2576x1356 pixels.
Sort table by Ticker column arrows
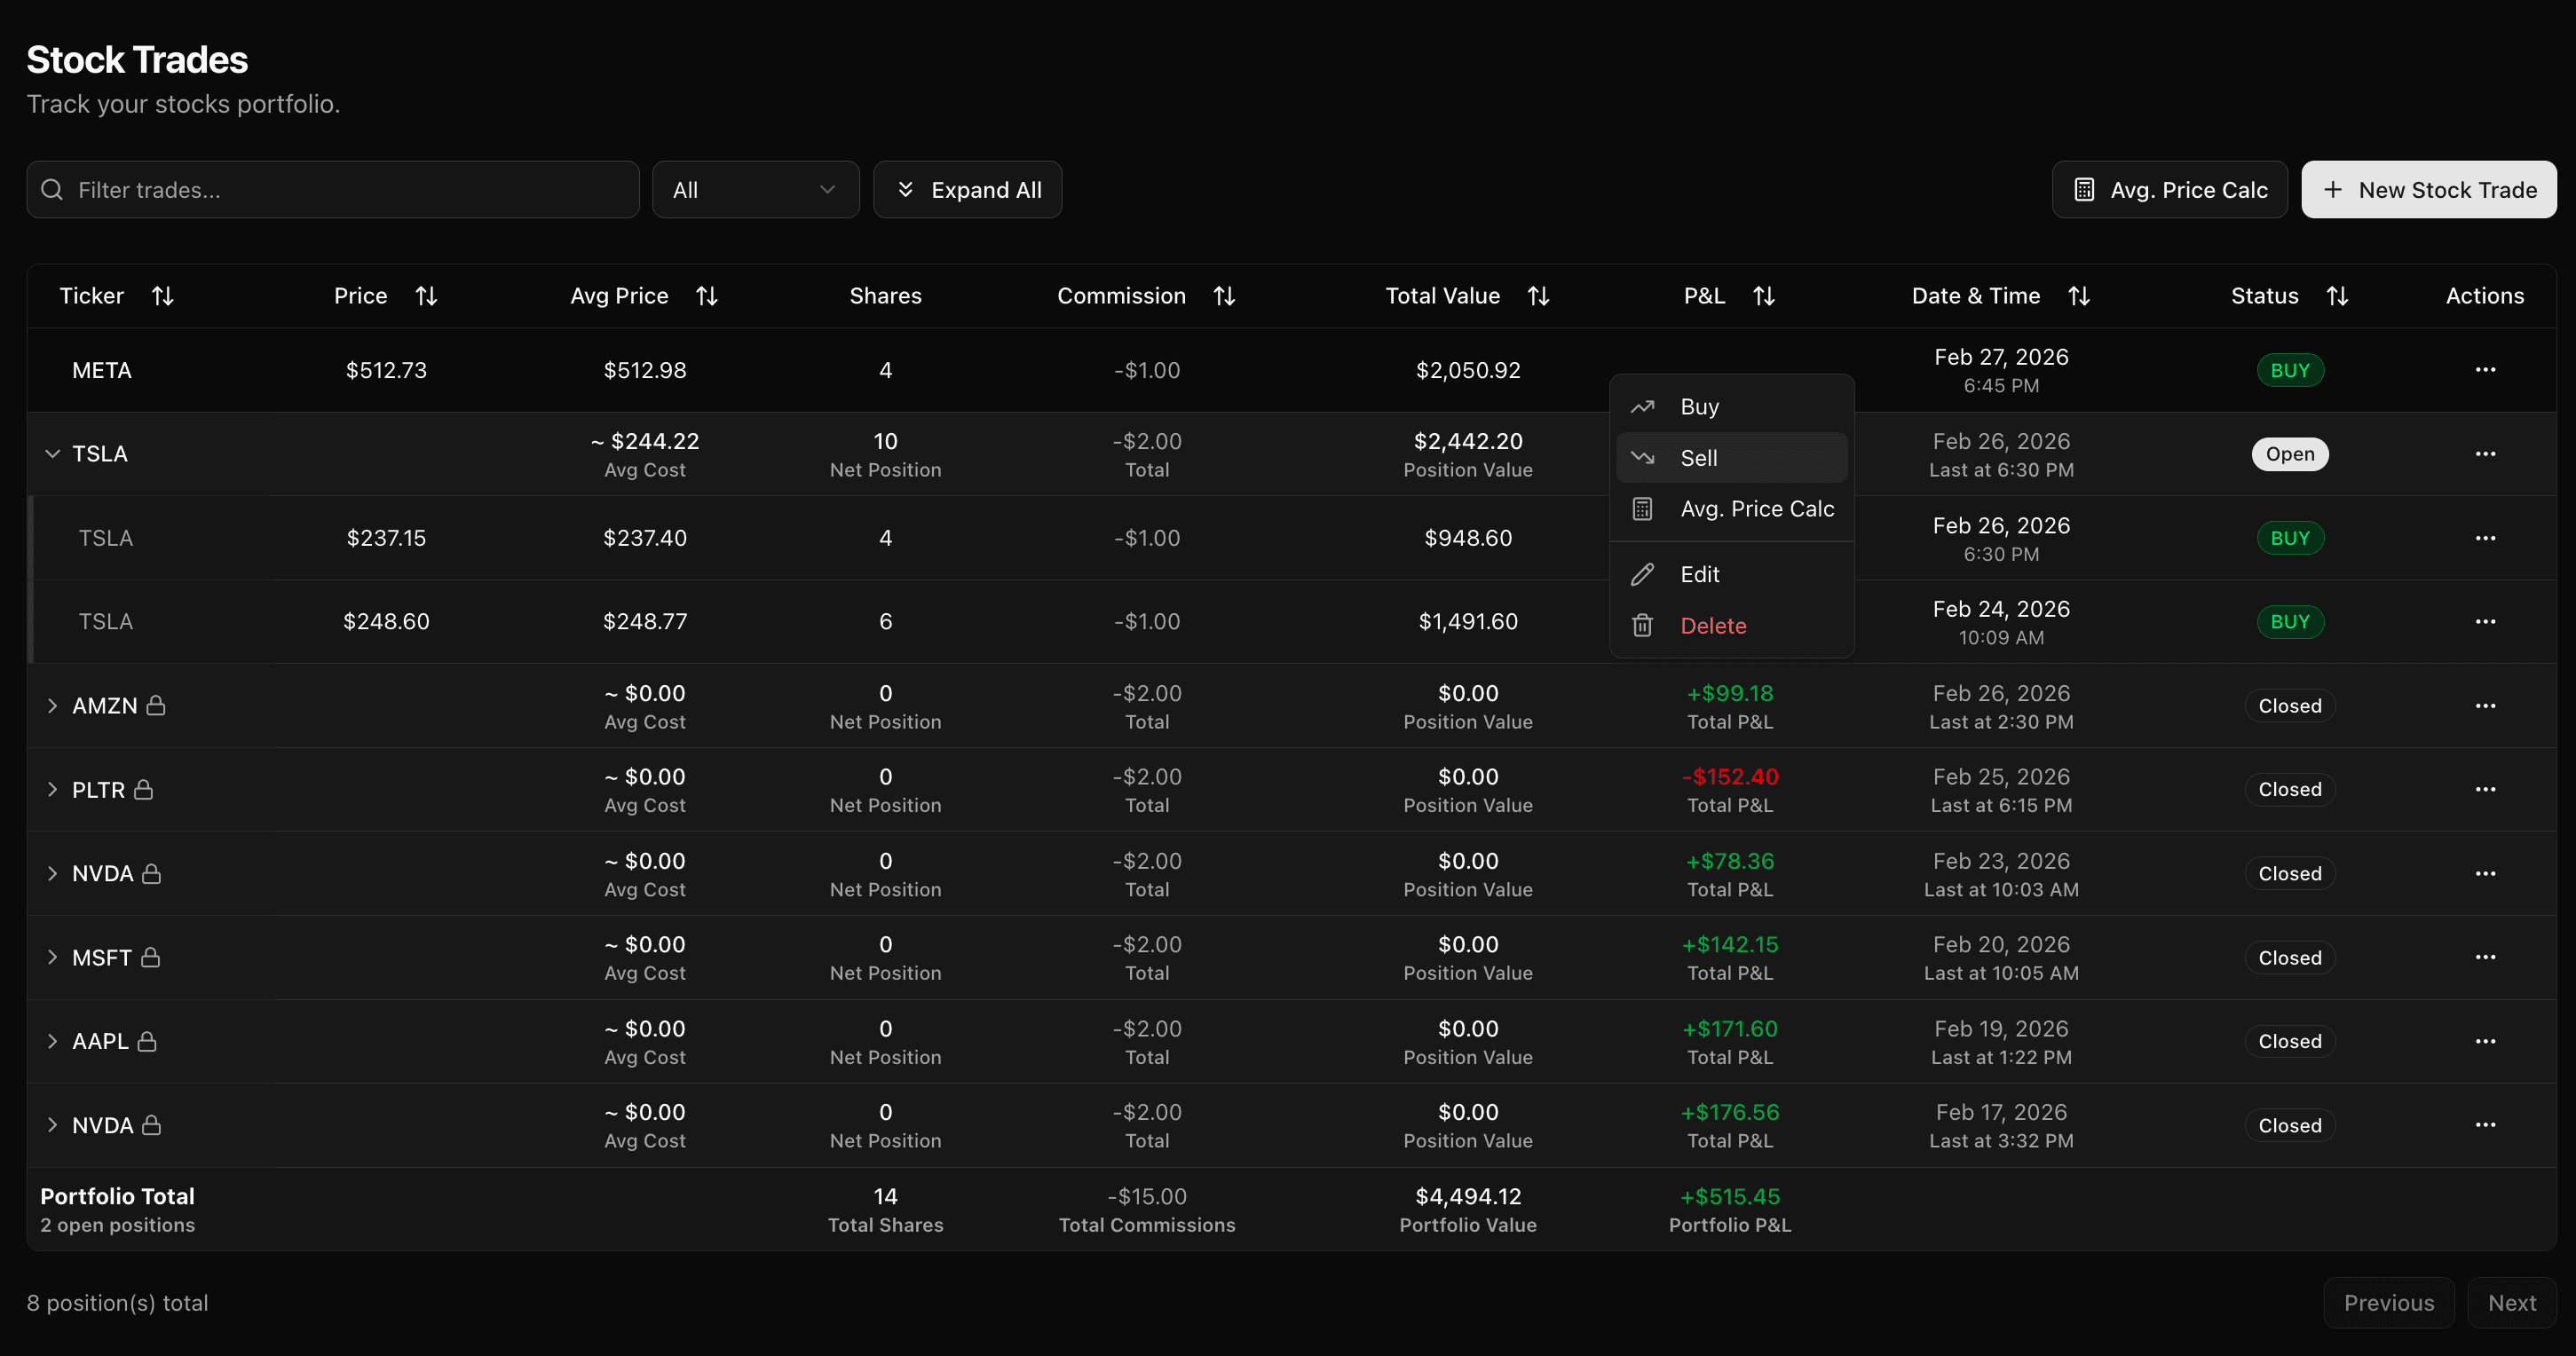coord(163,296)
